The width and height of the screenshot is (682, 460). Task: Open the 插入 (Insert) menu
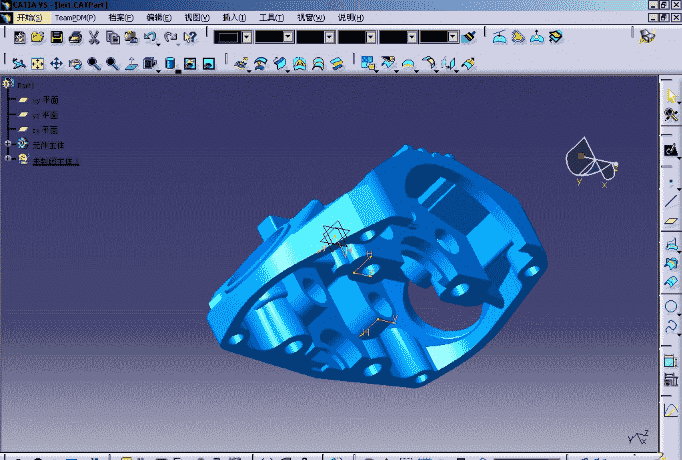coord(236,18)
